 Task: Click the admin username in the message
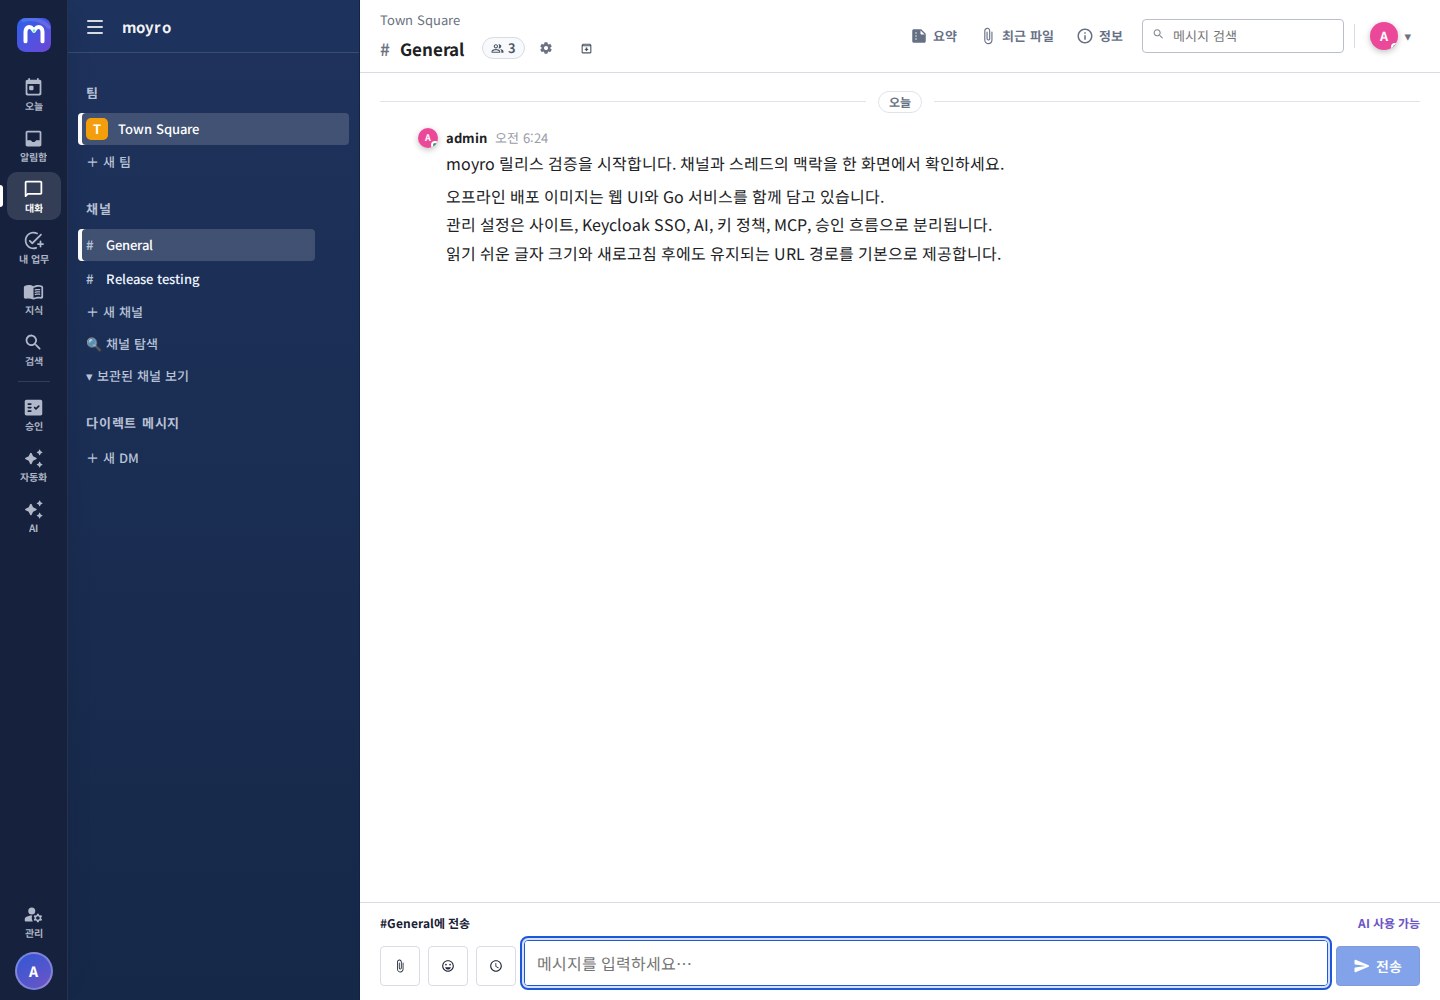(x=466, y=138)
